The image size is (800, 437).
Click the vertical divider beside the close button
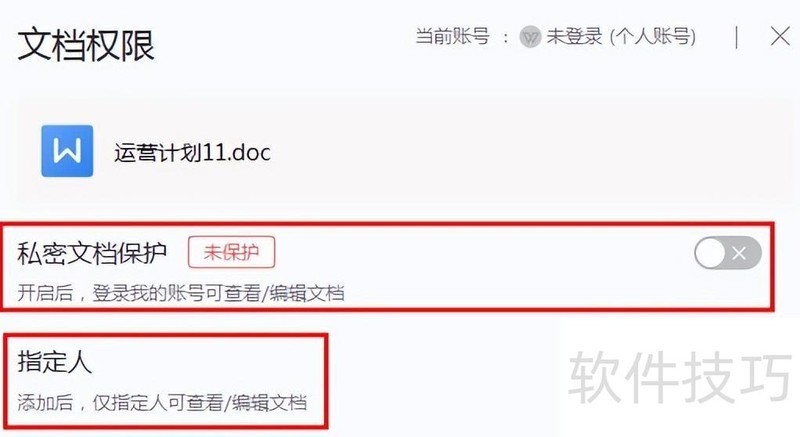(737, 37)
